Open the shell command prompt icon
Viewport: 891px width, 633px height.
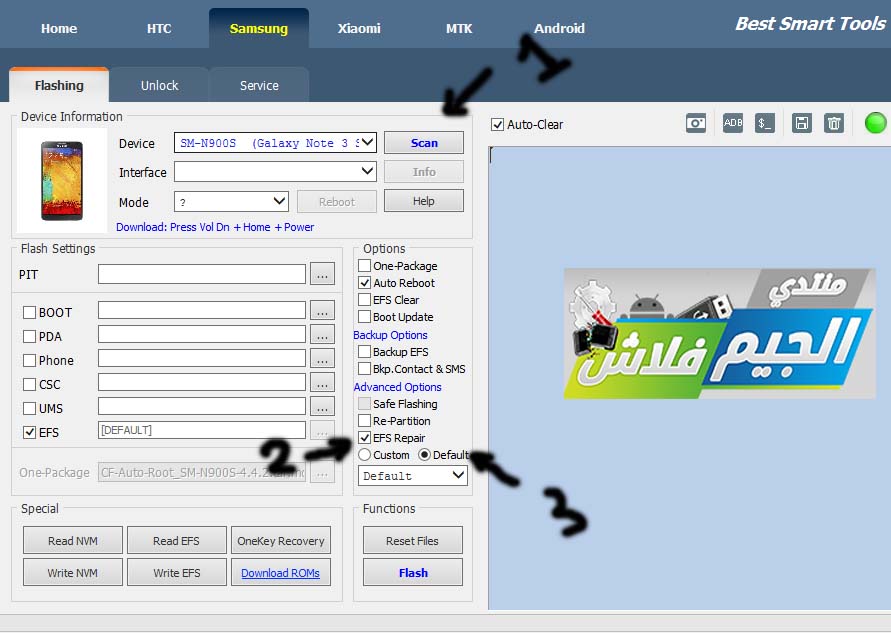click(x=765, y=123)
